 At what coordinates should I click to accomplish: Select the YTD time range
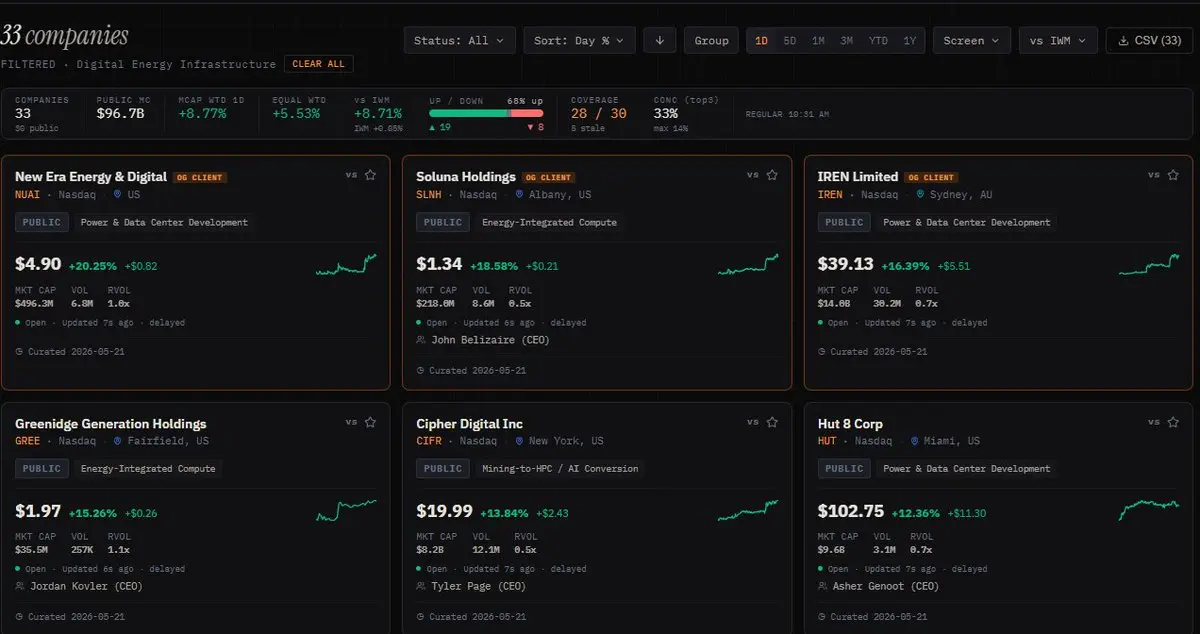coord(878,40)
